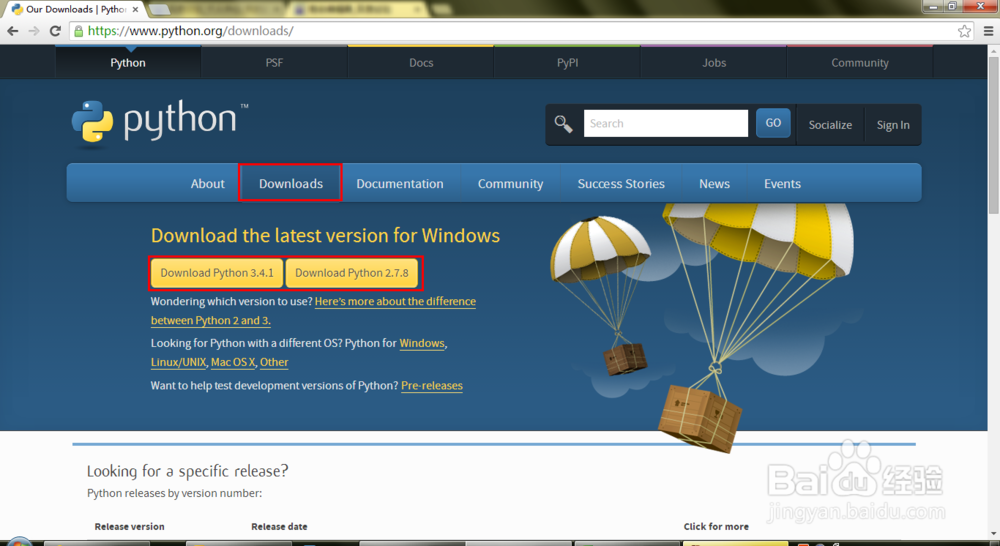Follow the Linux/UNIX link

pos(178,362)
